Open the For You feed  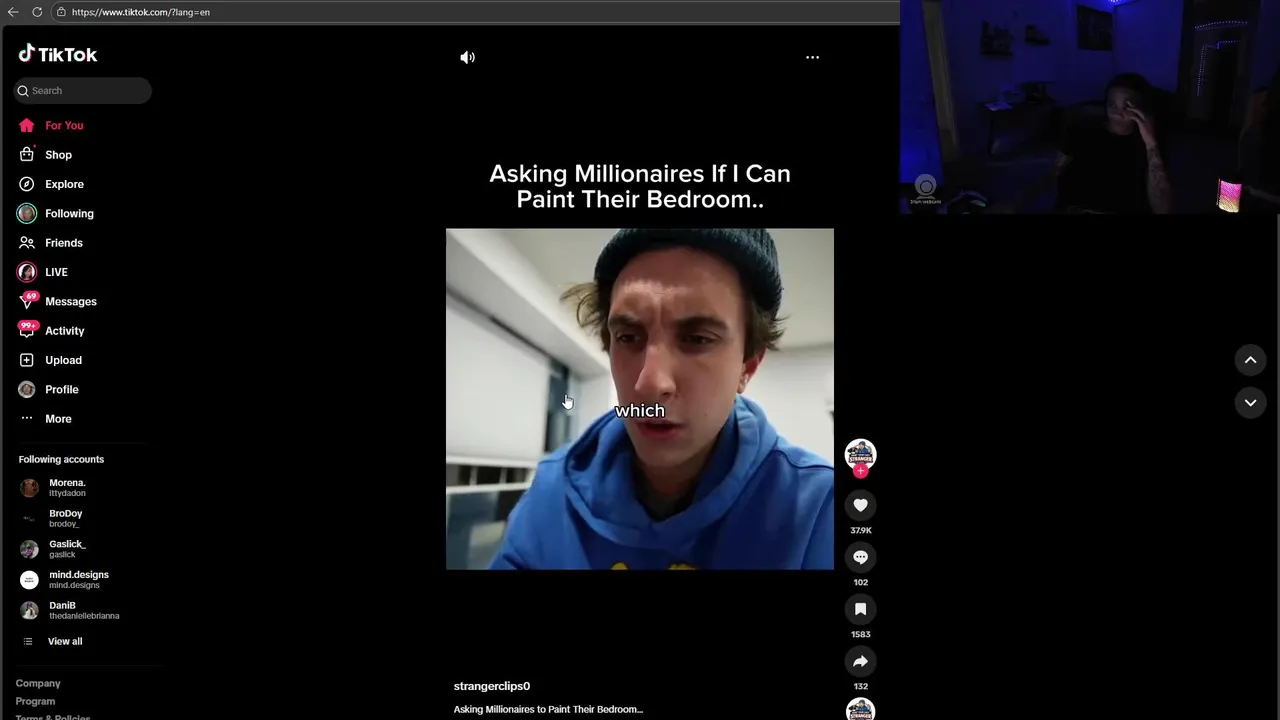coord(64,126)
